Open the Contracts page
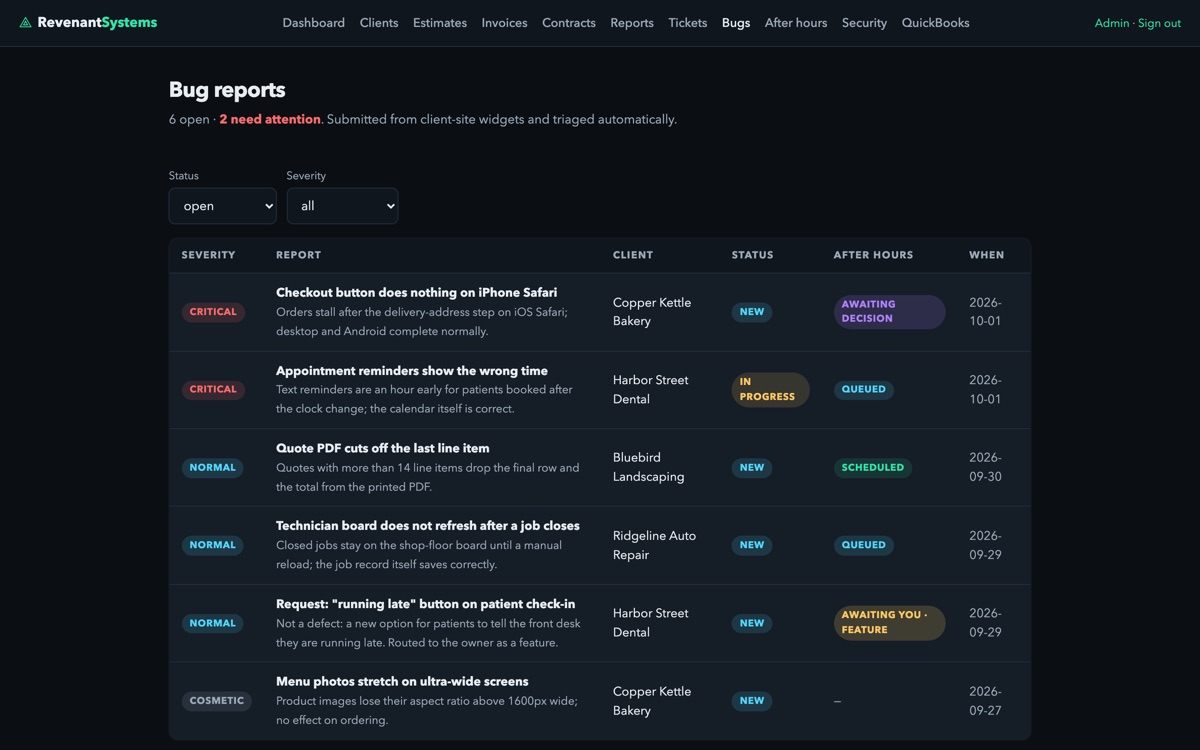This screenshot has height=750, width=1200. click(x=569, y=23)
